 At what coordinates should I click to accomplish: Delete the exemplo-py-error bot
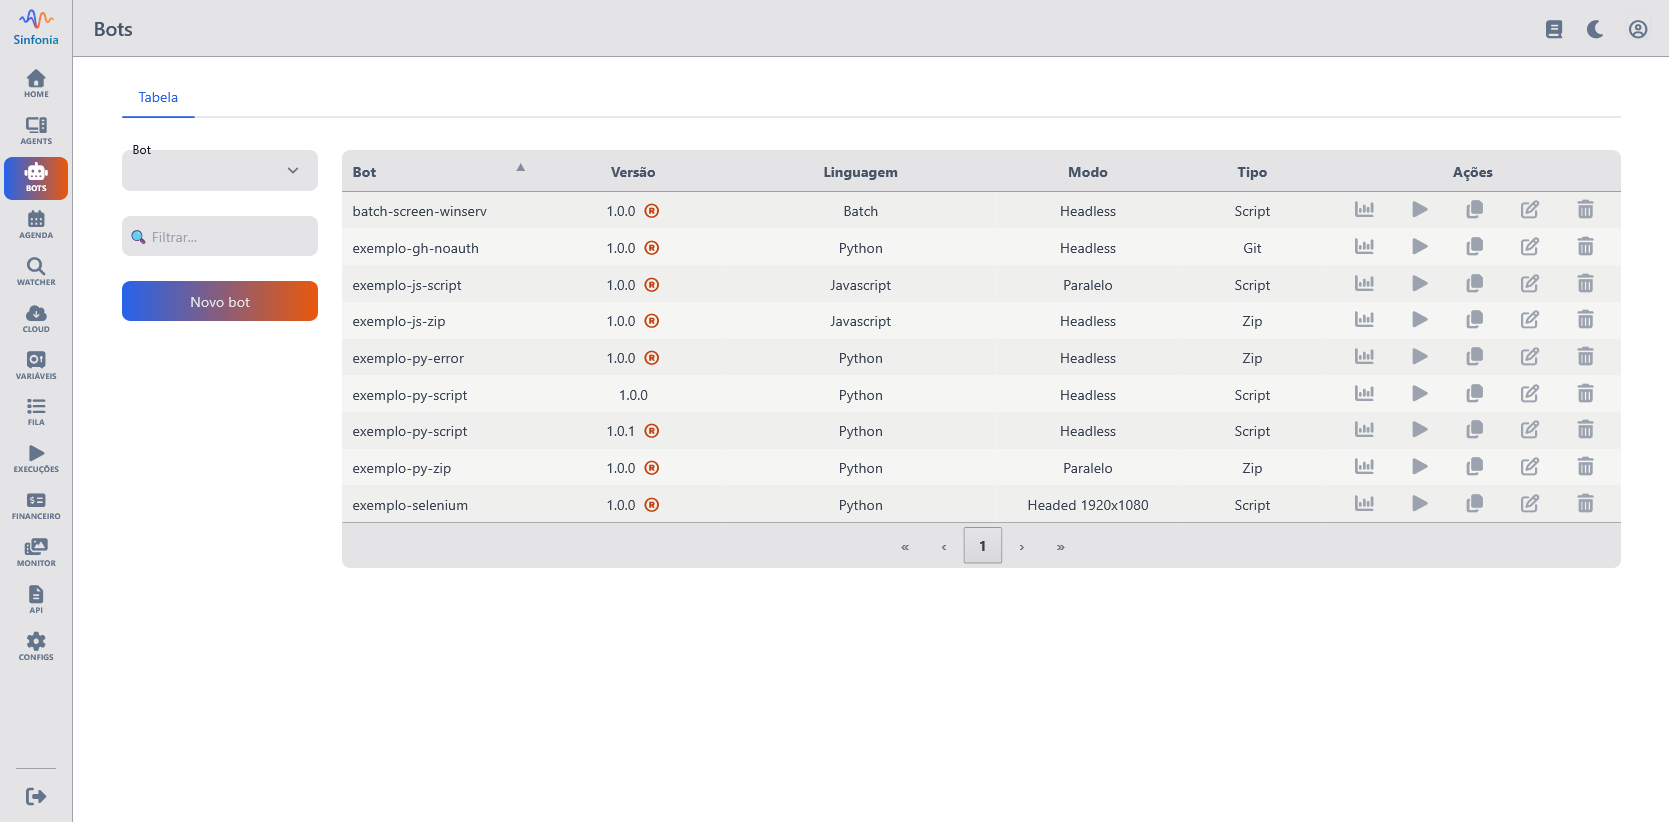point(1585,357)
